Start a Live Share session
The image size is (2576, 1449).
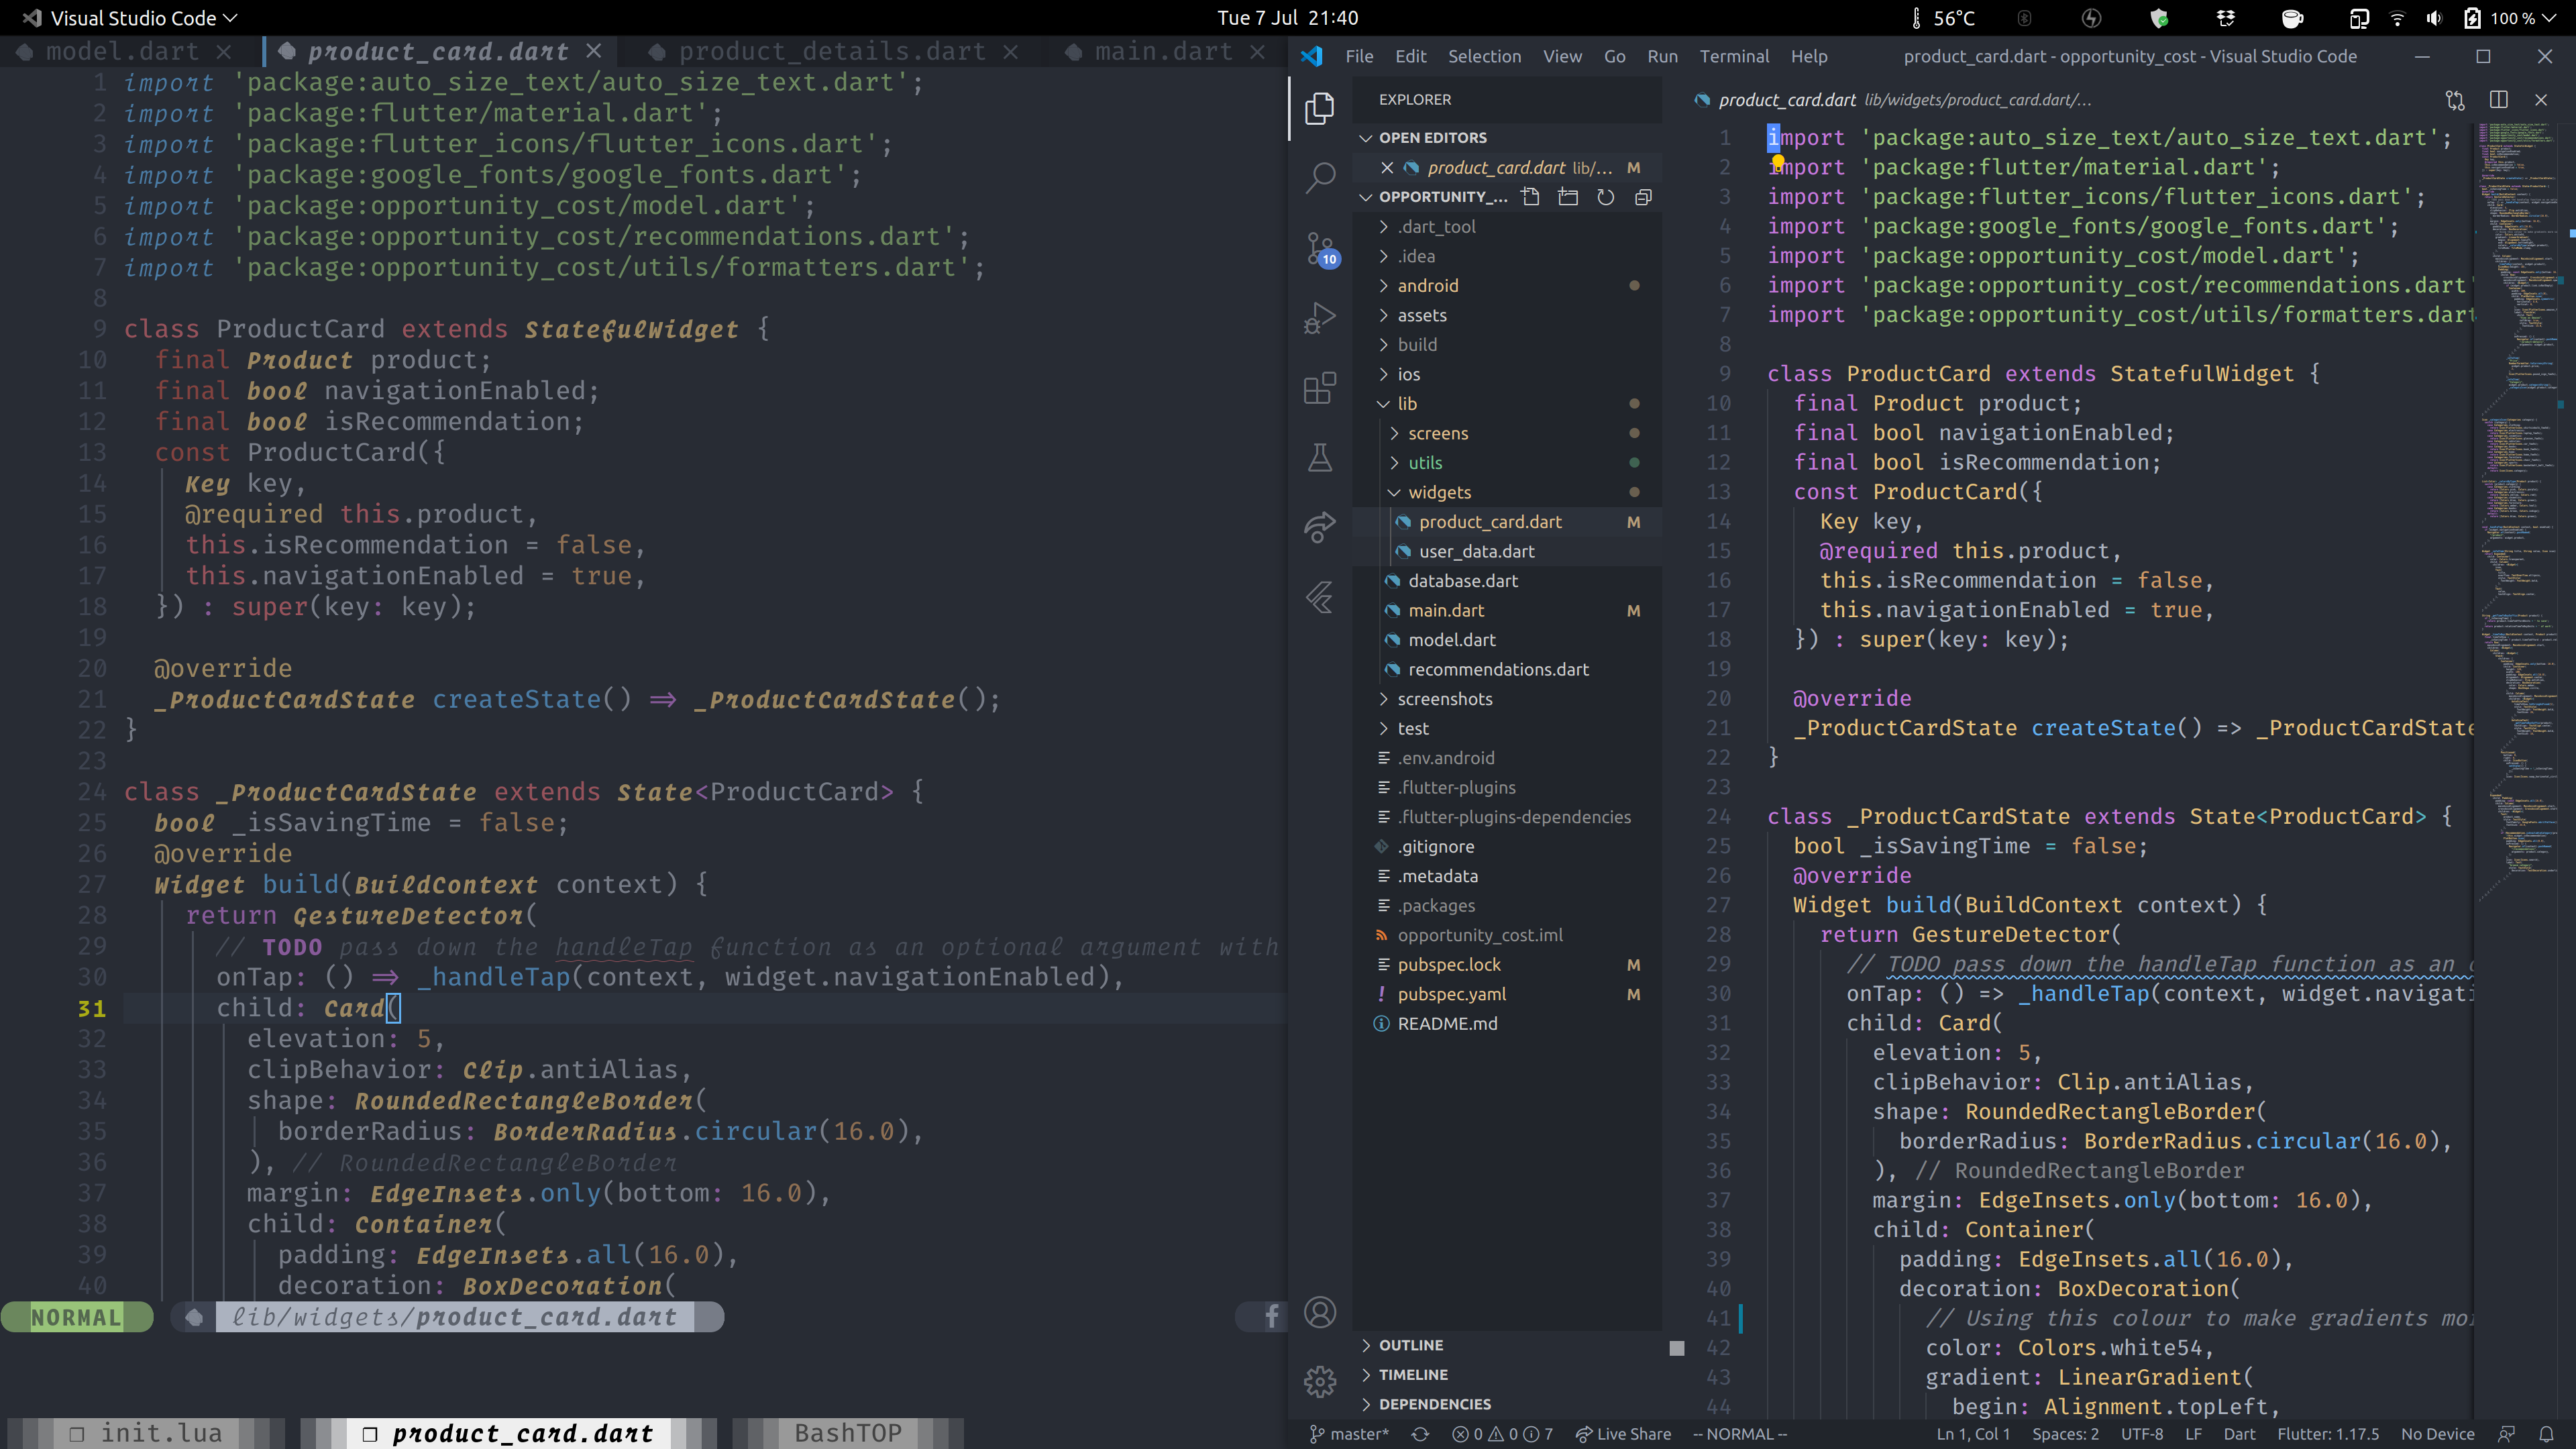[x=1624, y=1433]
